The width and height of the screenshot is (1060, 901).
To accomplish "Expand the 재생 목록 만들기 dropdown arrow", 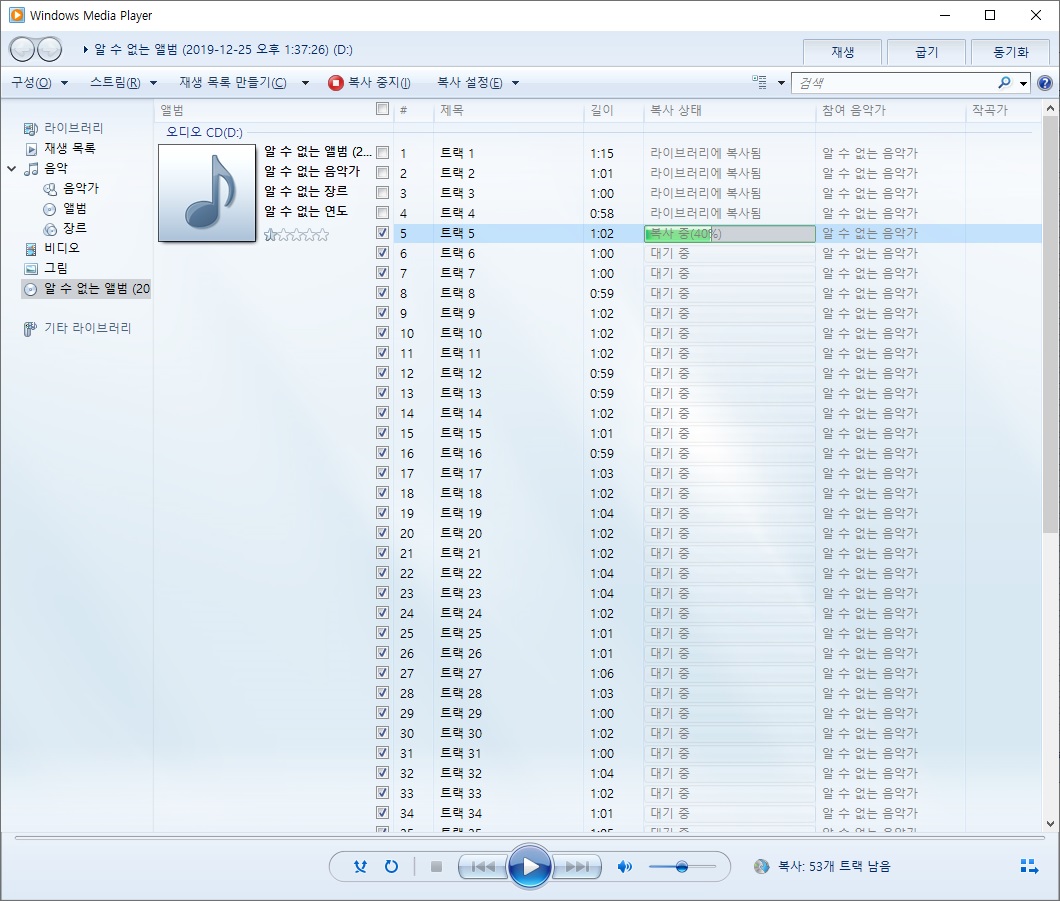I will 305,83.
